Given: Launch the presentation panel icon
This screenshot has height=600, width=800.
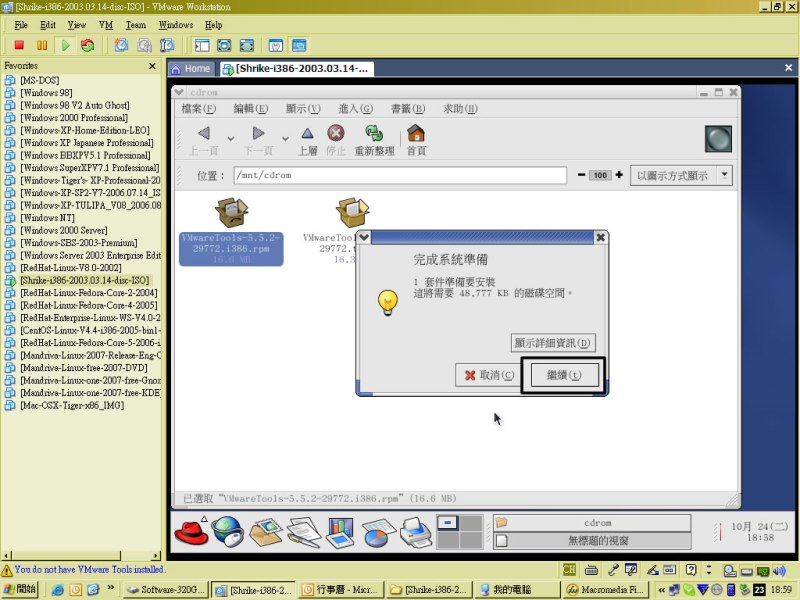Looking at the screenshot, I should pyautogui.click(x=340, y=532).
